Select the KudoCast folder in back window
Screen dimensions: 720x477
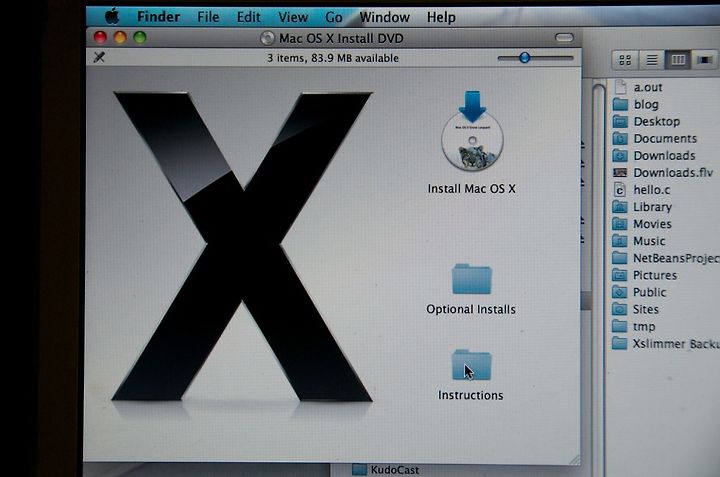386,470
